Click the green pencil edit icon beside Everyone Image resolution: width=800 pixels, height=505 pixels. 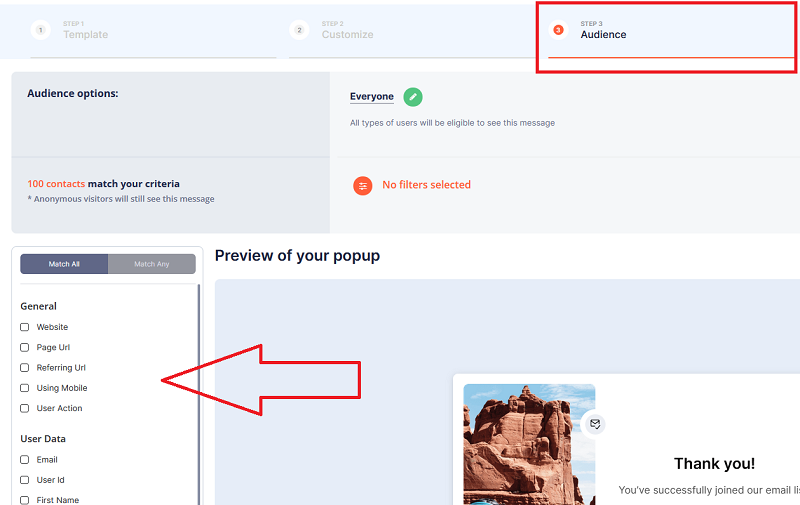coord(413,97)
